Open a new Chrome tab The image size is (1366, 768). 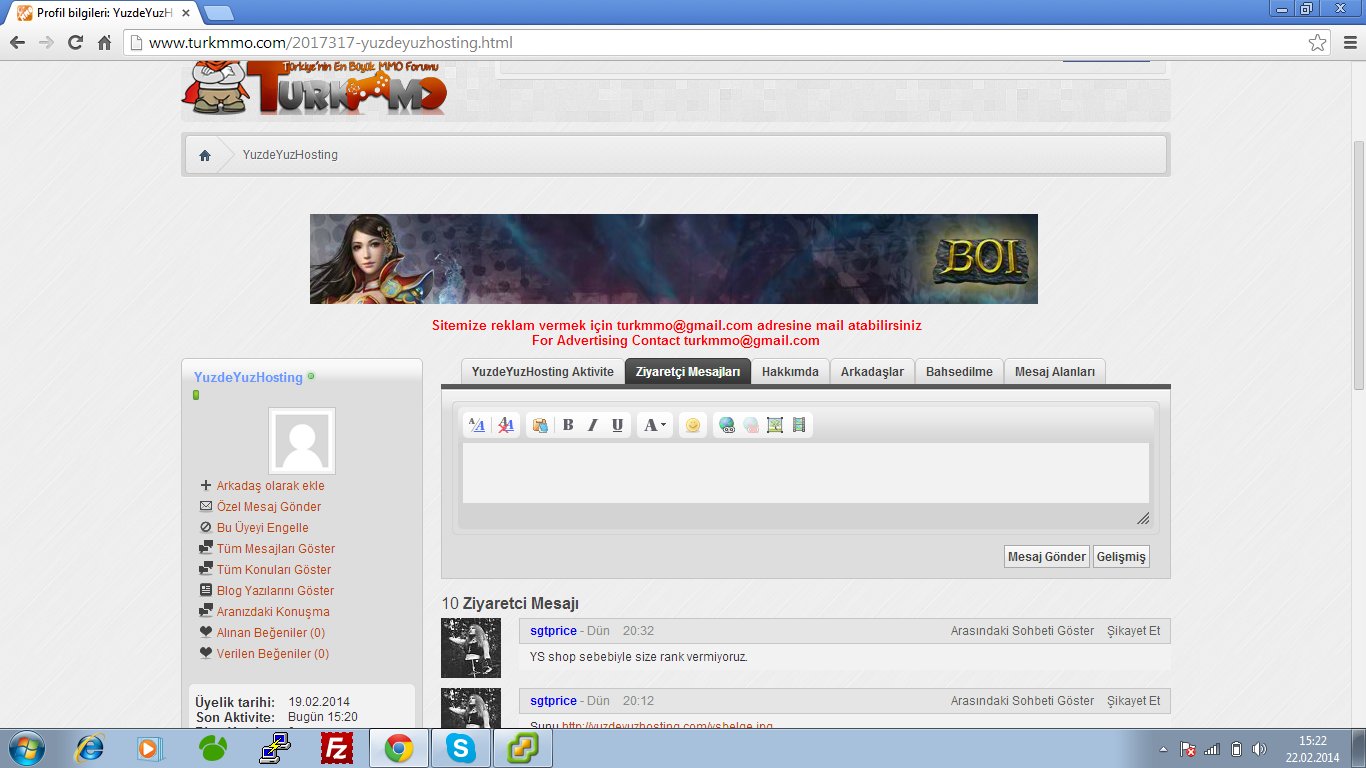pos(218,13)
